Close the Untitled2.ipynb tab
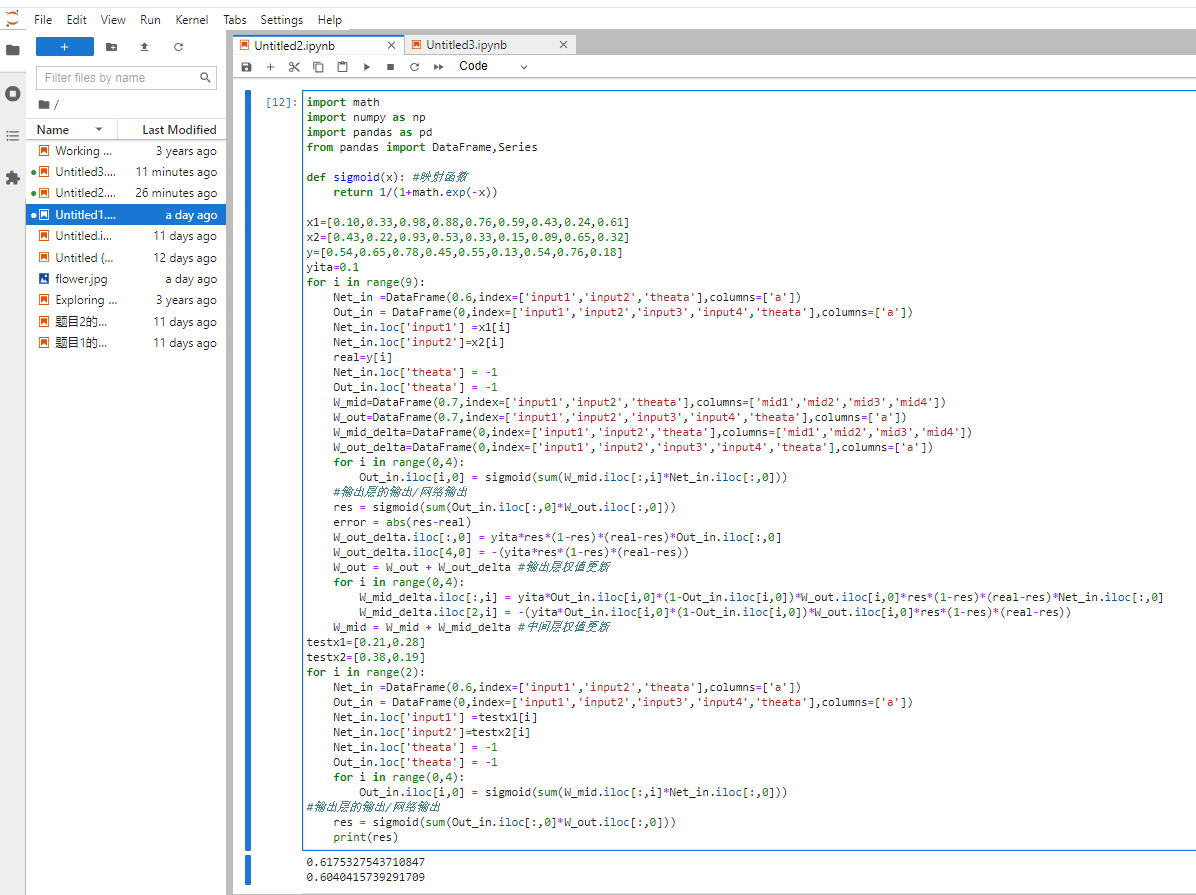This screenshot has width=1196, height=895. click(x=392, y=45)
